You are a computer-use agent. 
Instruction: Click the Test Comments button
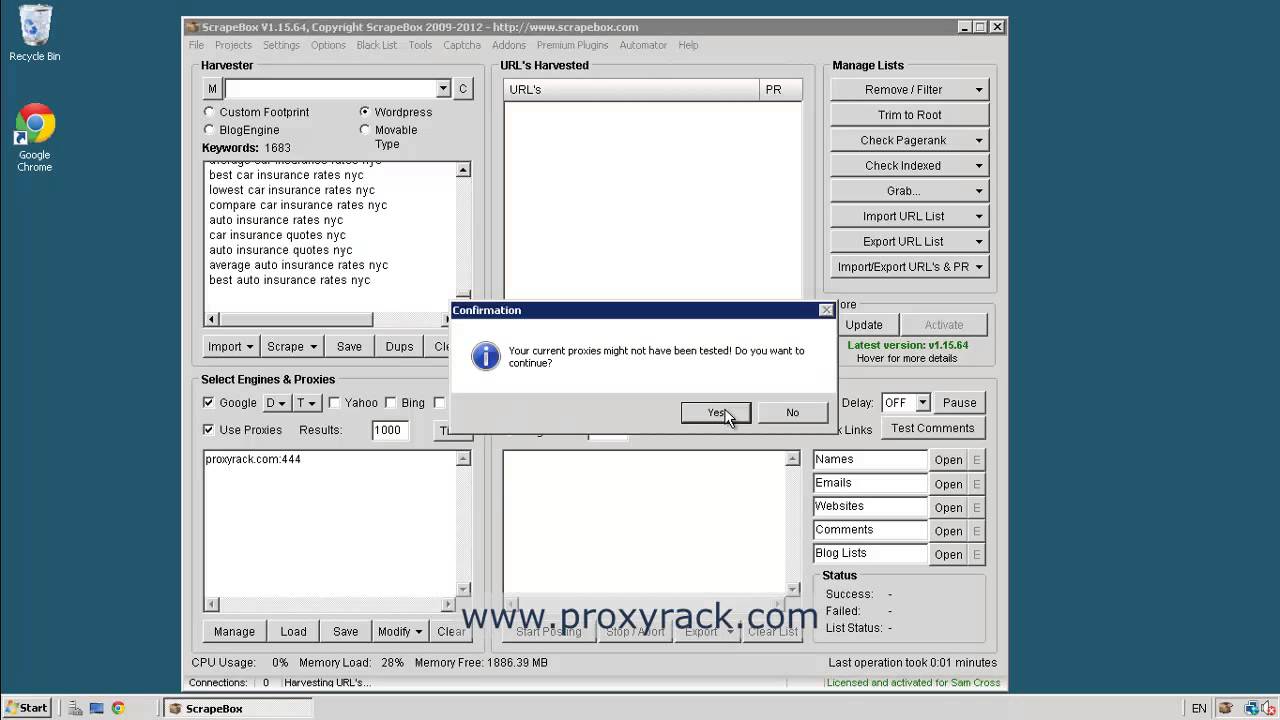[932, 428]
